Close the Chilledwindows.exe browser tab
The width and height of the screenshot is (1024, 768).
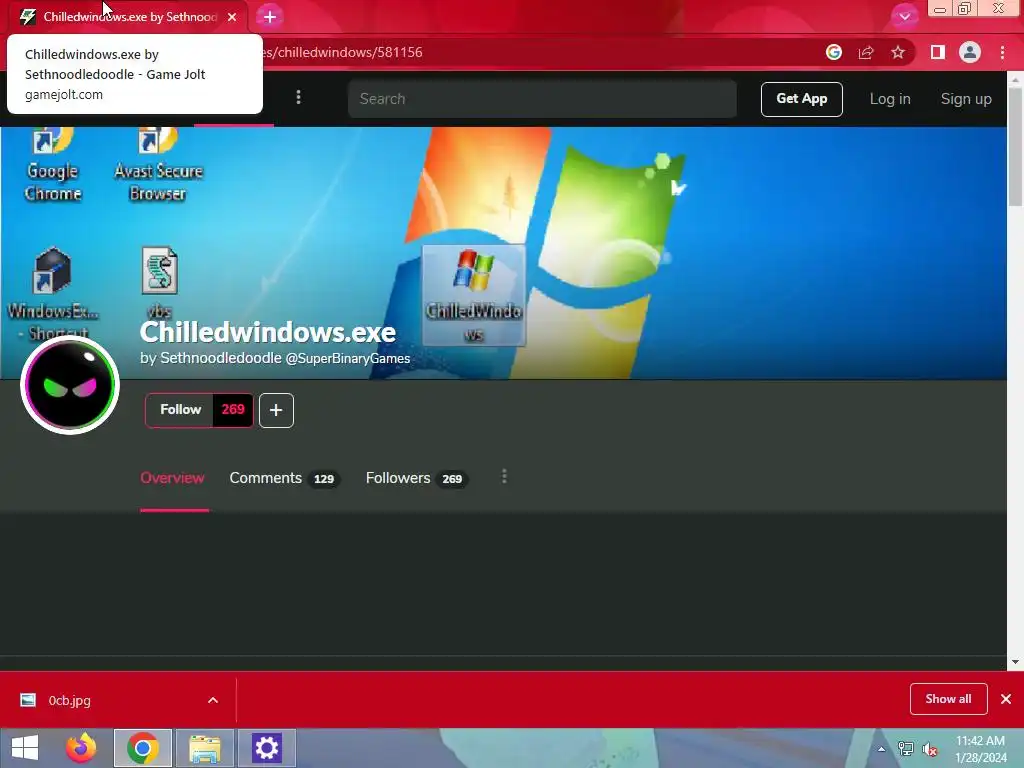click(x=232, y=17)
